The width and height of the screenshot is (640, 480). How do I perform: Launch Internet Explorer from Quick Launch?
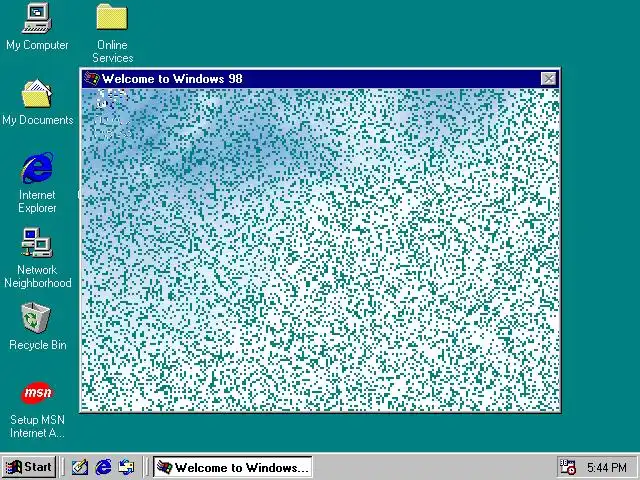pyautogui.click(x=103, y=467)
